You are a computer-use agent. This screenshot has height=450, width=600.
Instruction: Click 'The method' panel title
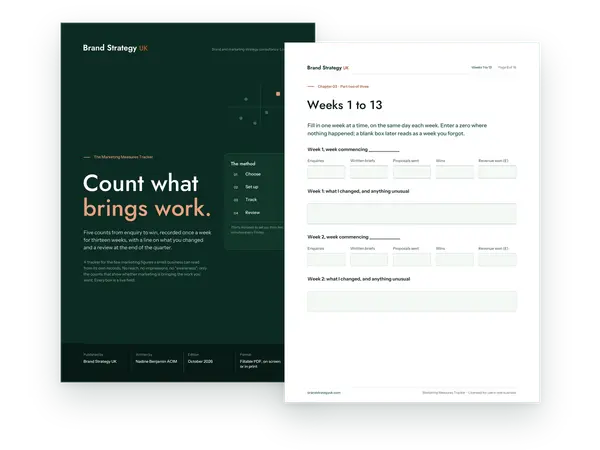[243, 163]
